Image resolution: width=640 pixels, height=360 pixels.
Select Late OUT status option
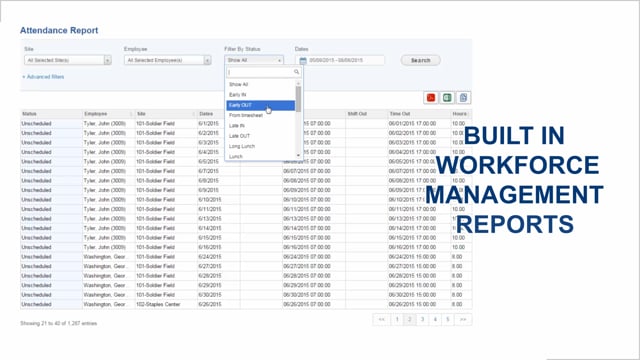click(x=260, y=136)
